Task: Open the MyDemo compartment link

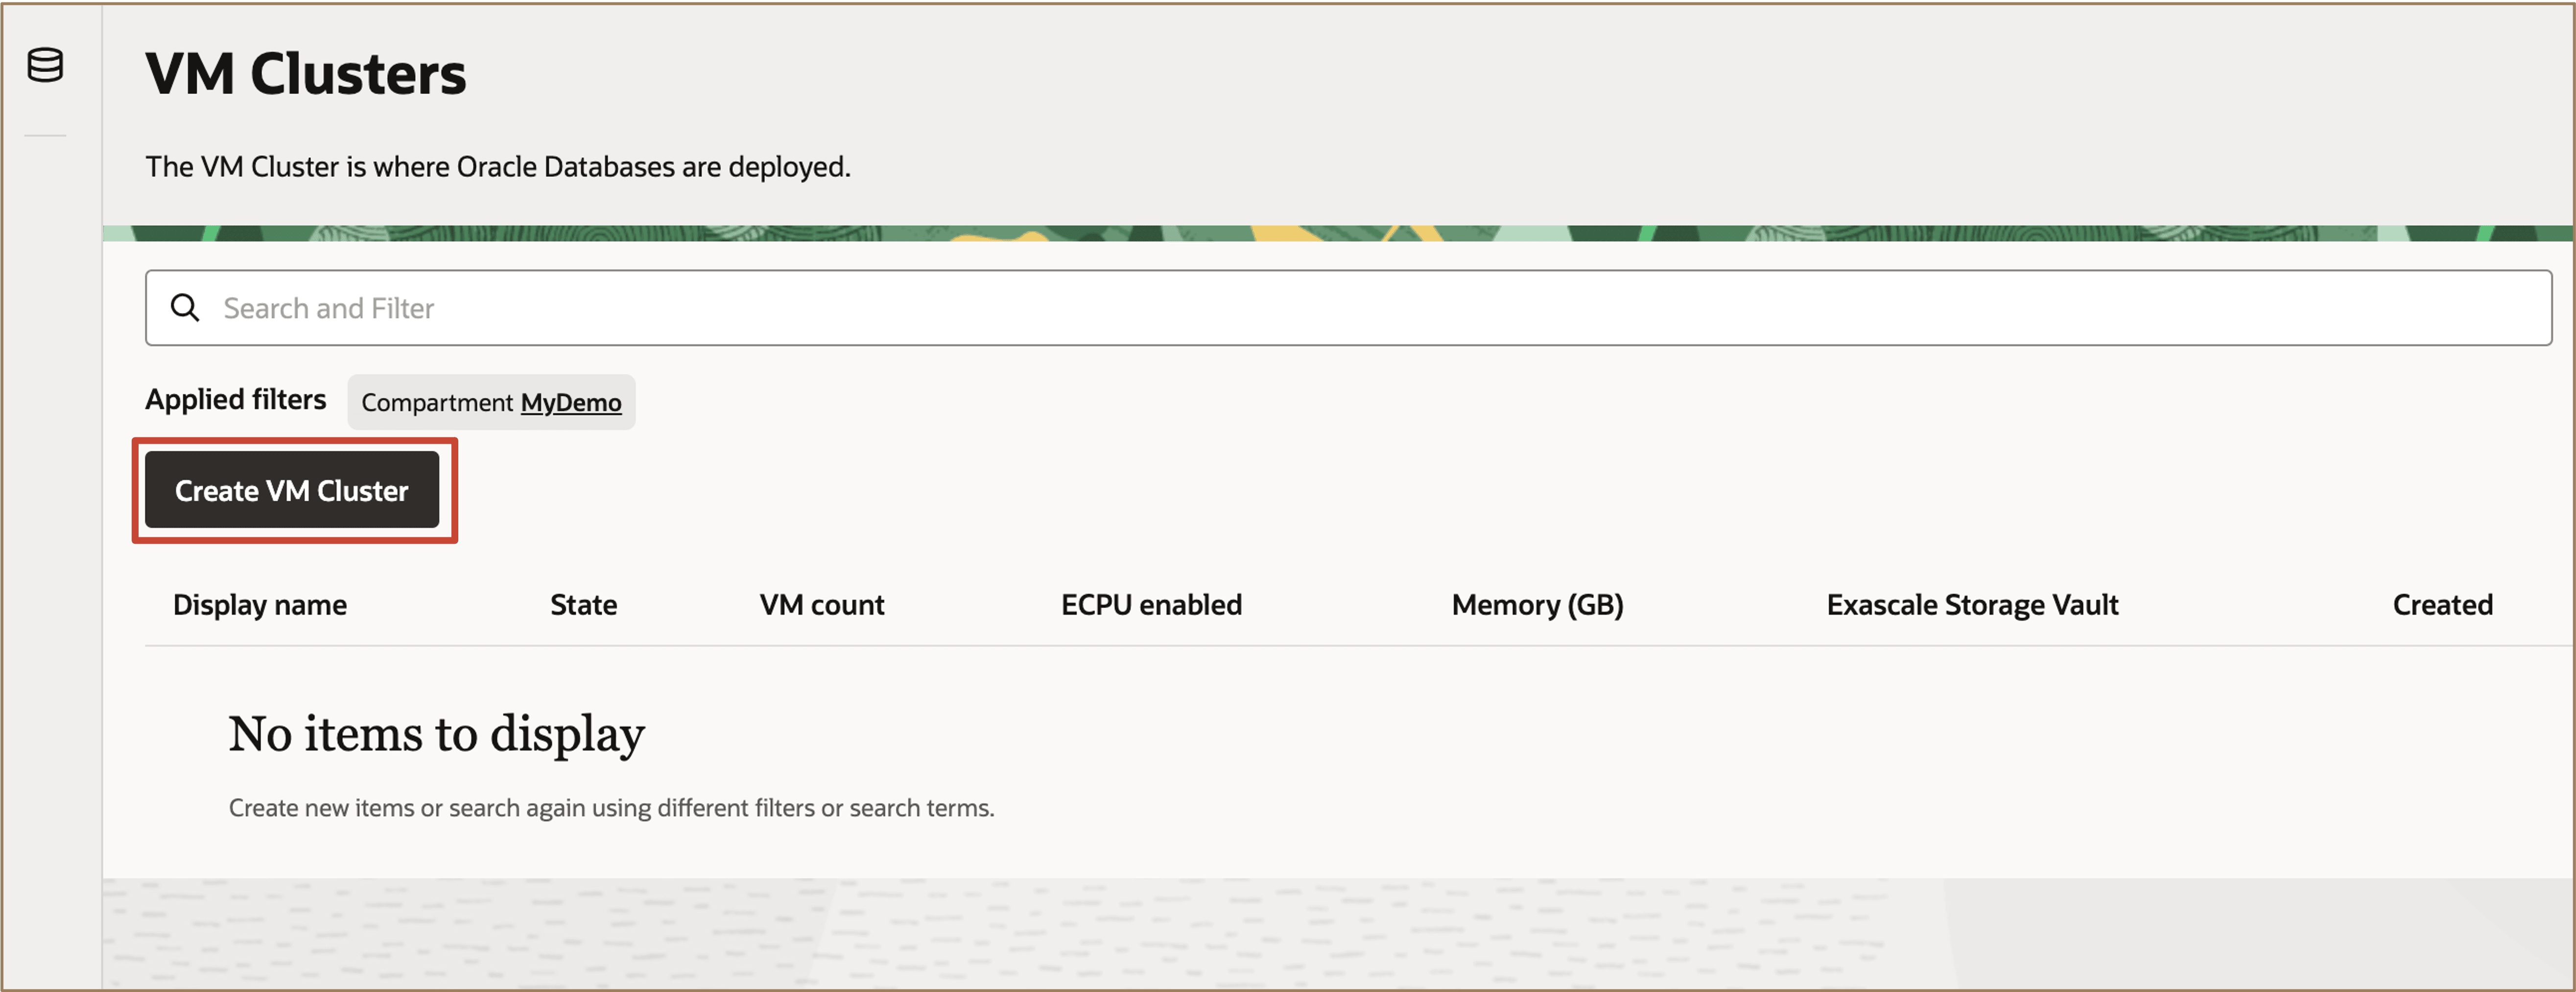Action: [572, 402]
